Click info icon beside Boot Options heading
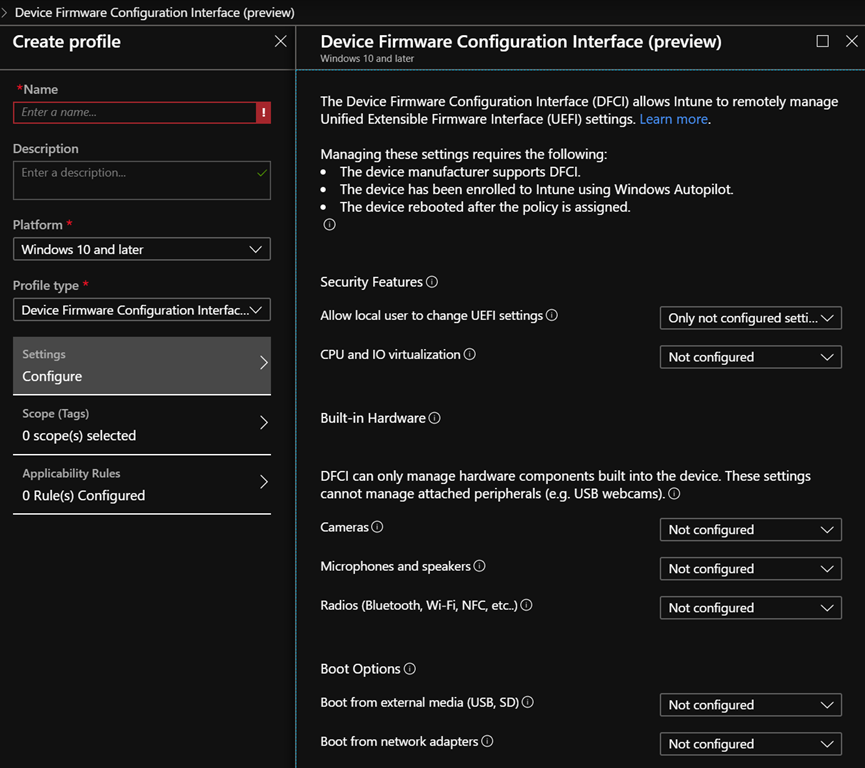 (x=409, y=669)
